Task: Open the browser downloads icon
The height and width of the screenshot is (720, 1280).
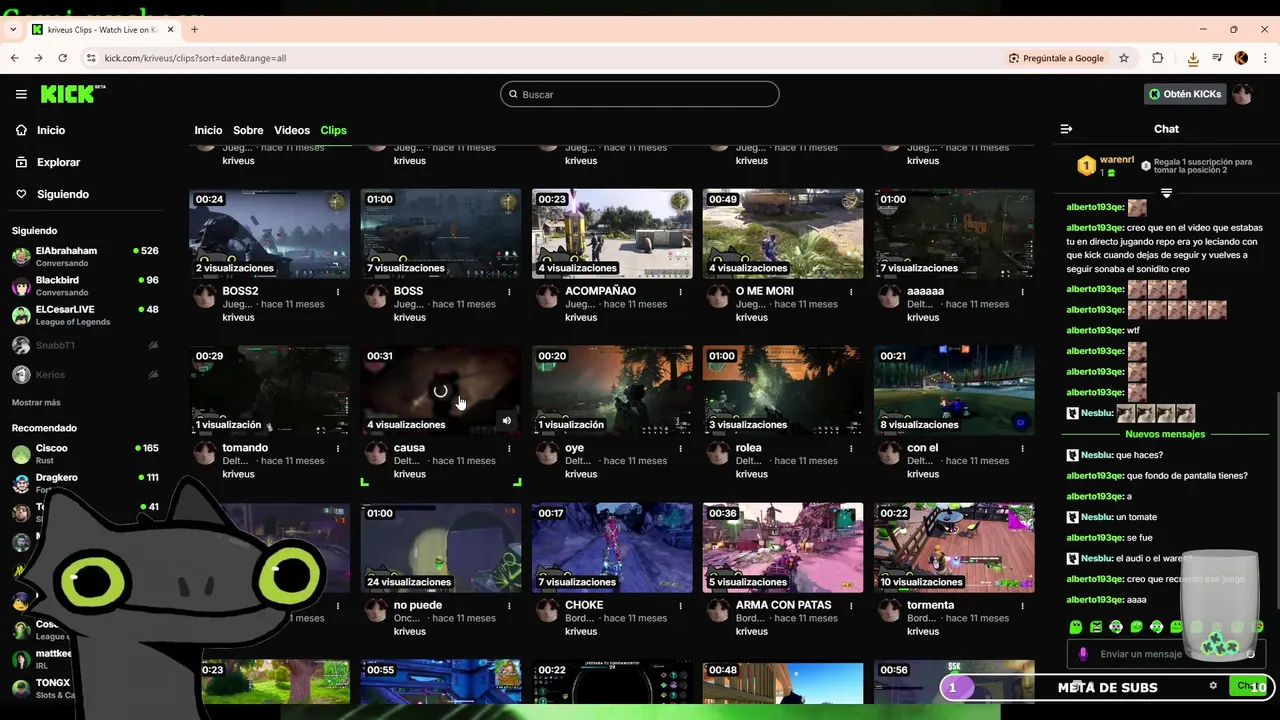Action: point(1193,58)
